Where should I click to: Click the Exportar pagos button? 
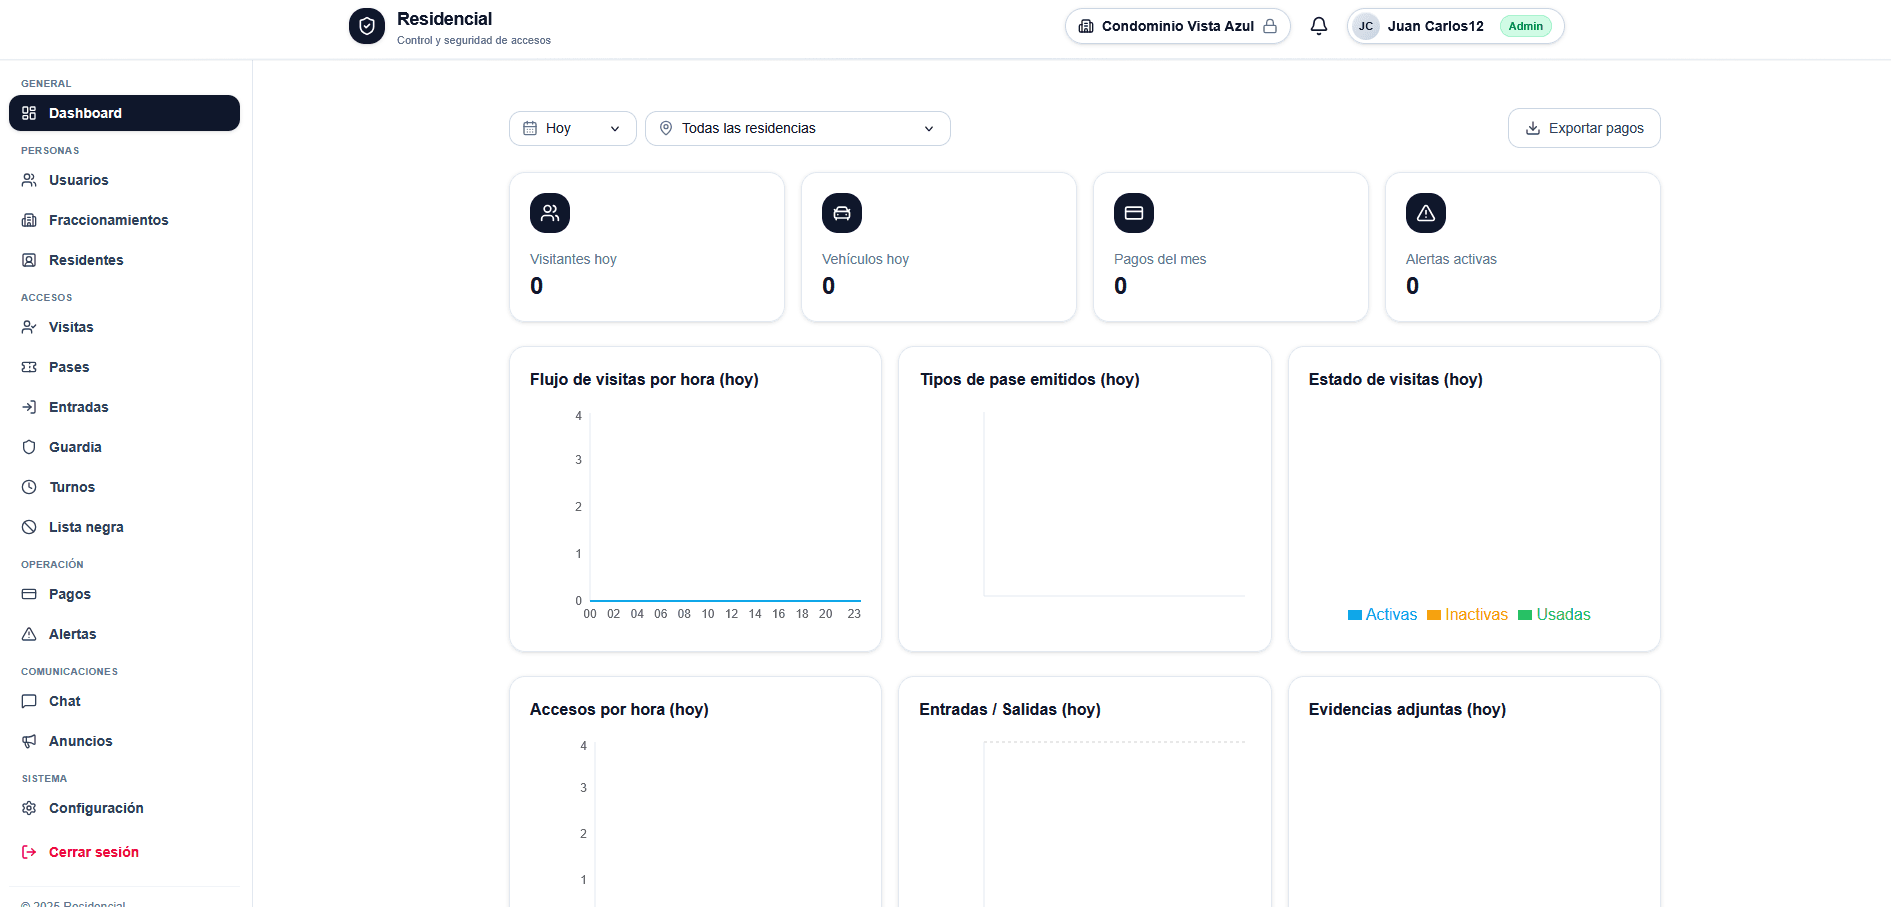click(x=1583, y=128)
